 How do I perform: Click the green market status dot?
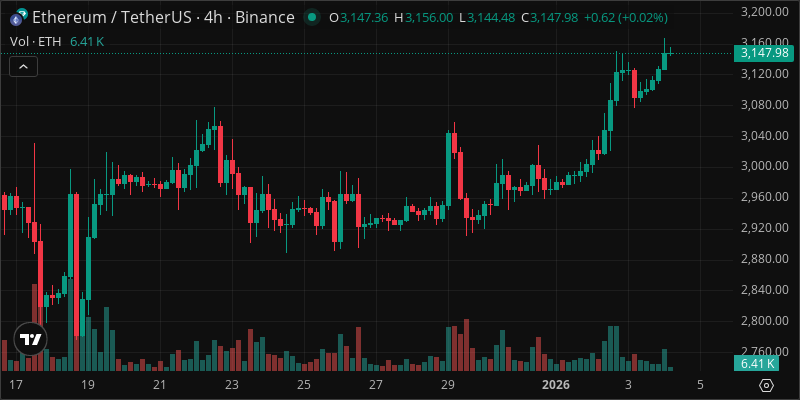(311, 18)
